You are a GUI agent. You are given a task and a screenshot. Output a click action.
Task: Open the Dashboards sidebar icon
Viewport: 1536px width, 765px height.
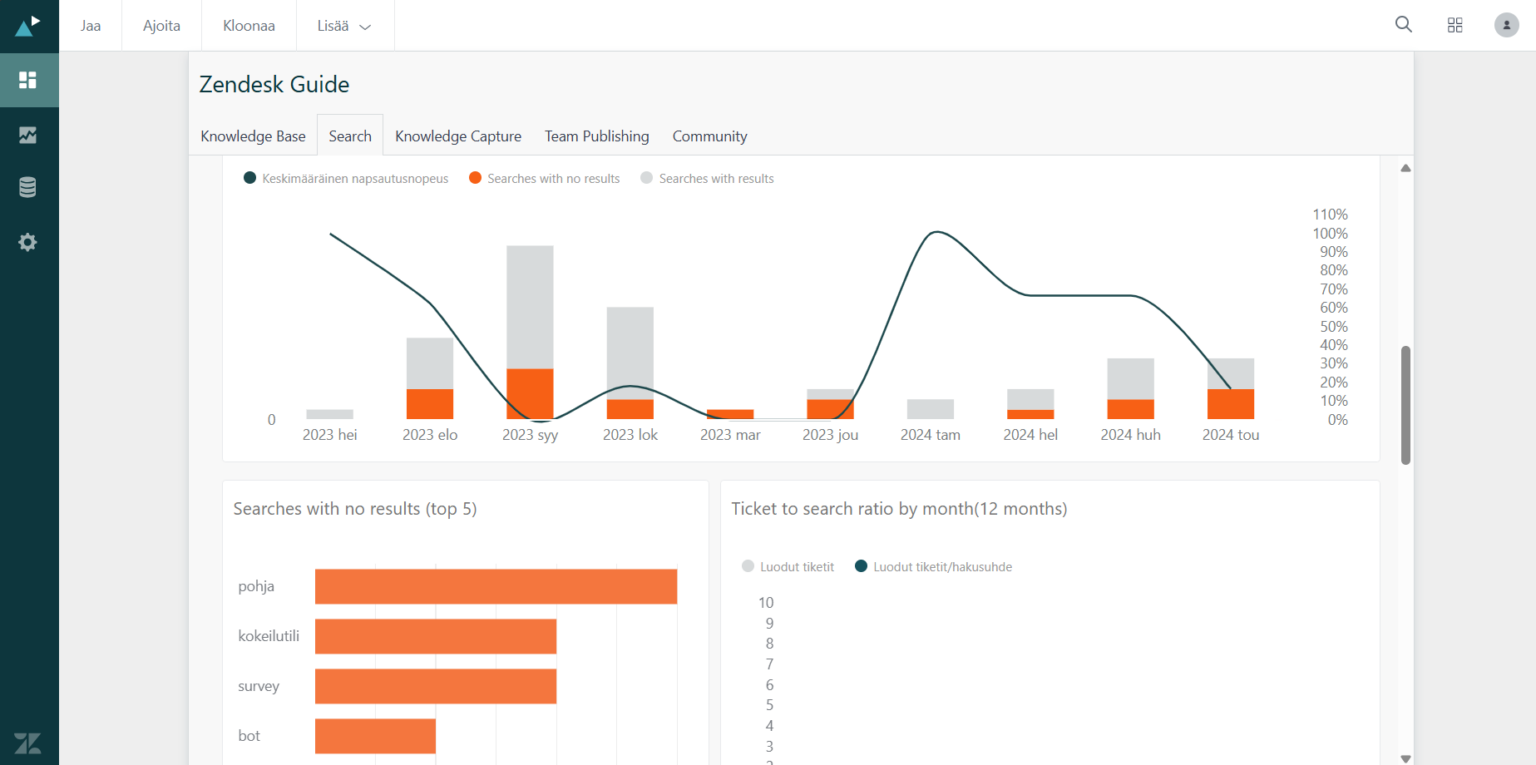[28, 80]
